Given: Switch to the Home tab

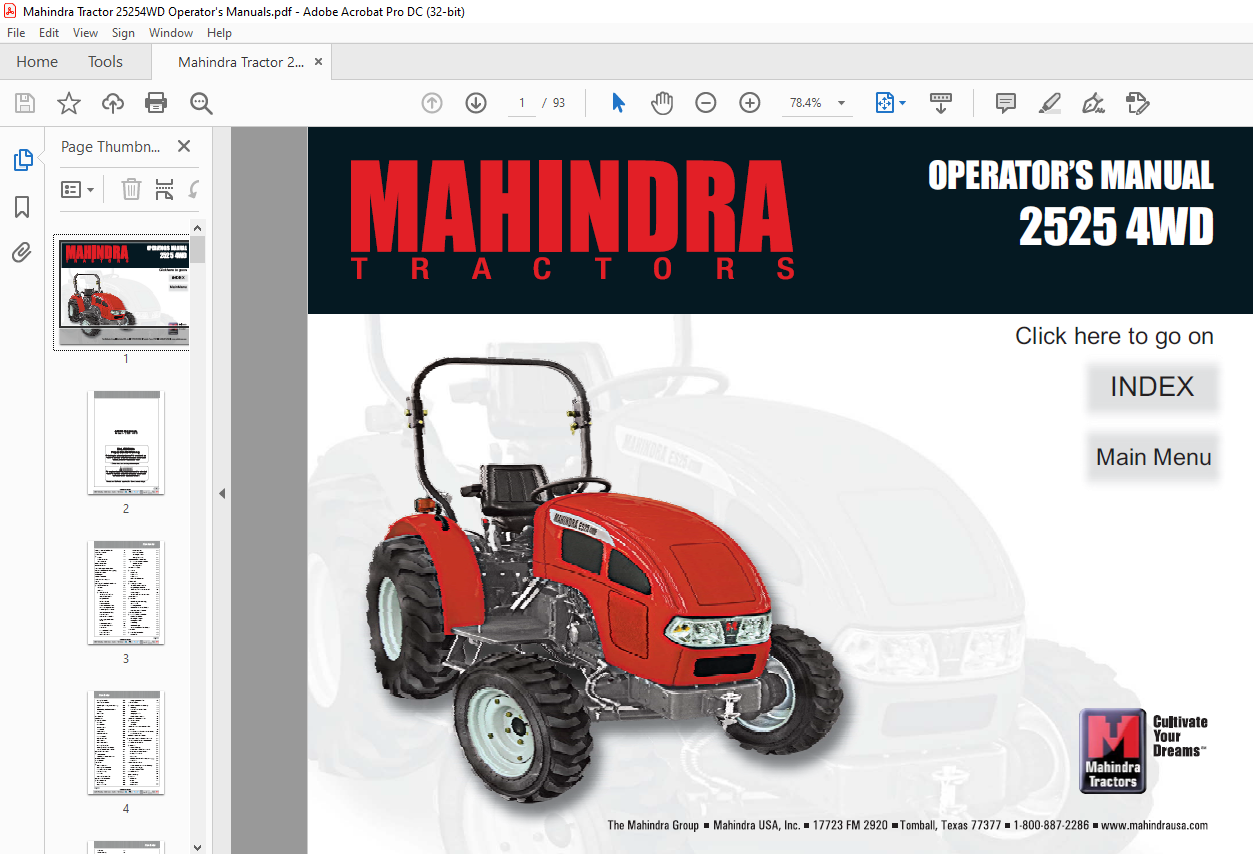Looking at the screenshot, I should click(x=37, y=62).
